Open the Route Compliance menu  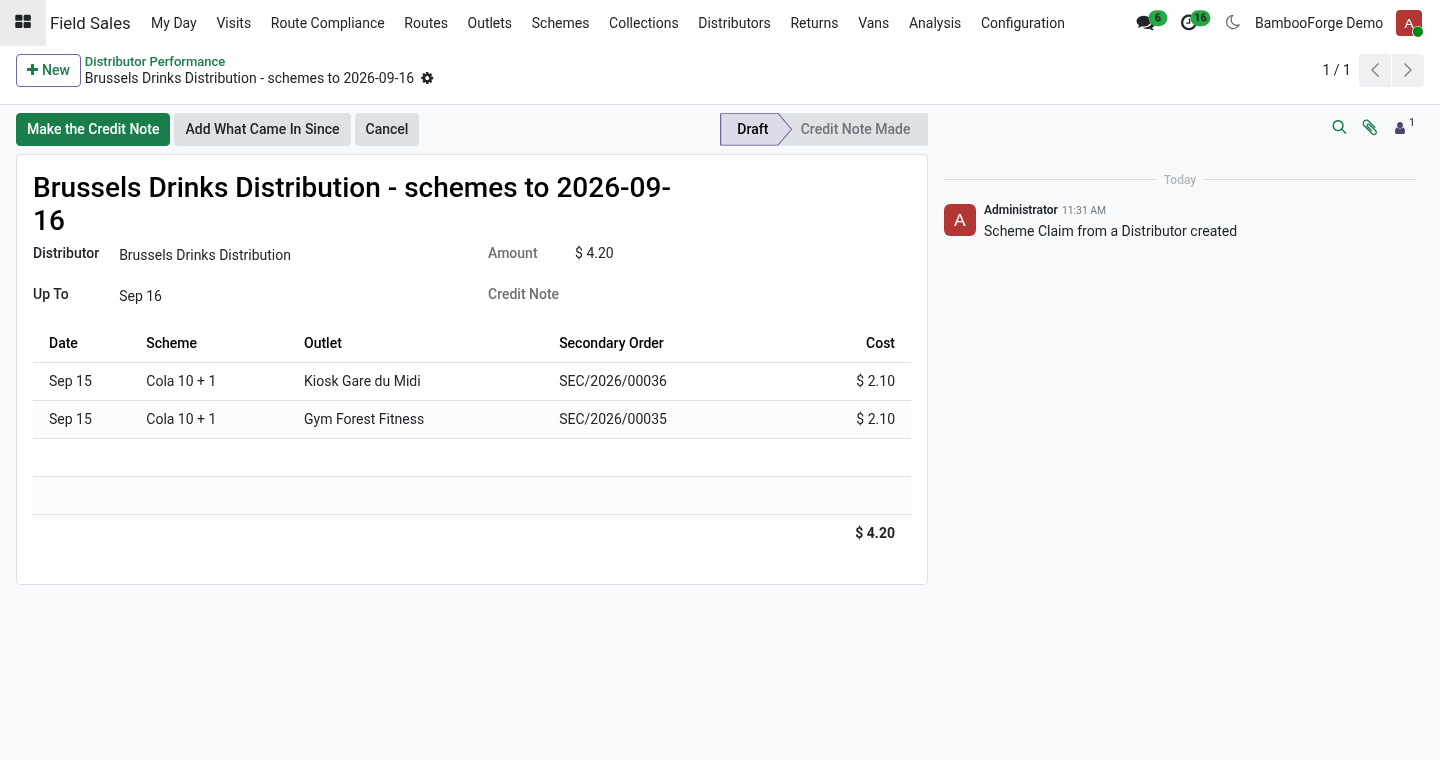click(328, 23)
